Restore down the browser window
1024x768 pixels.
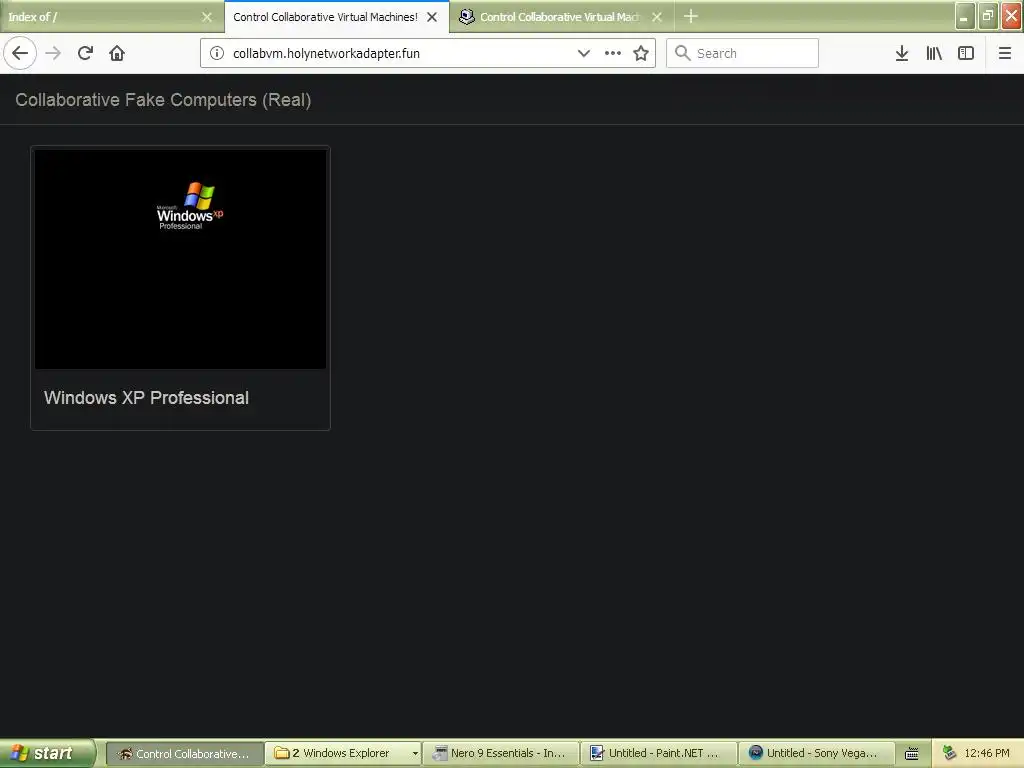coord(988,16)
